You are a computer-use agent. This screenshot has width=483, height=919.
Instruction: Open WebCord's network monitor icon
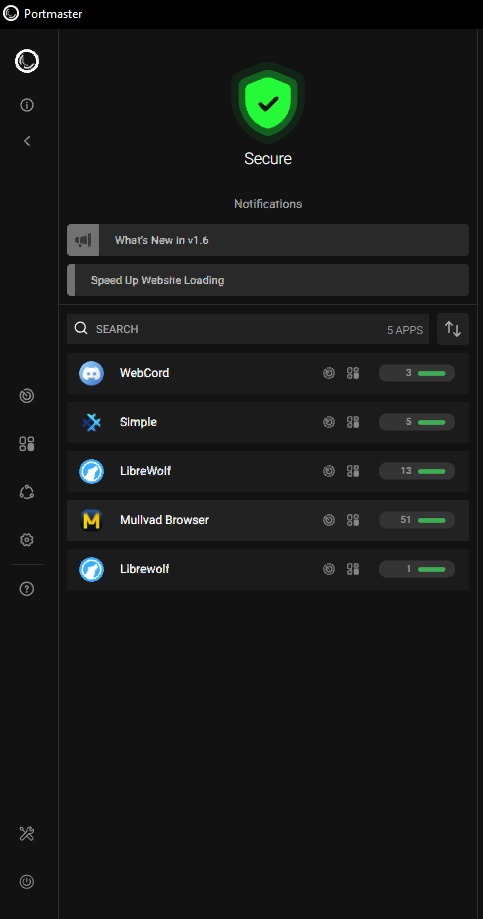click(329, 373)
